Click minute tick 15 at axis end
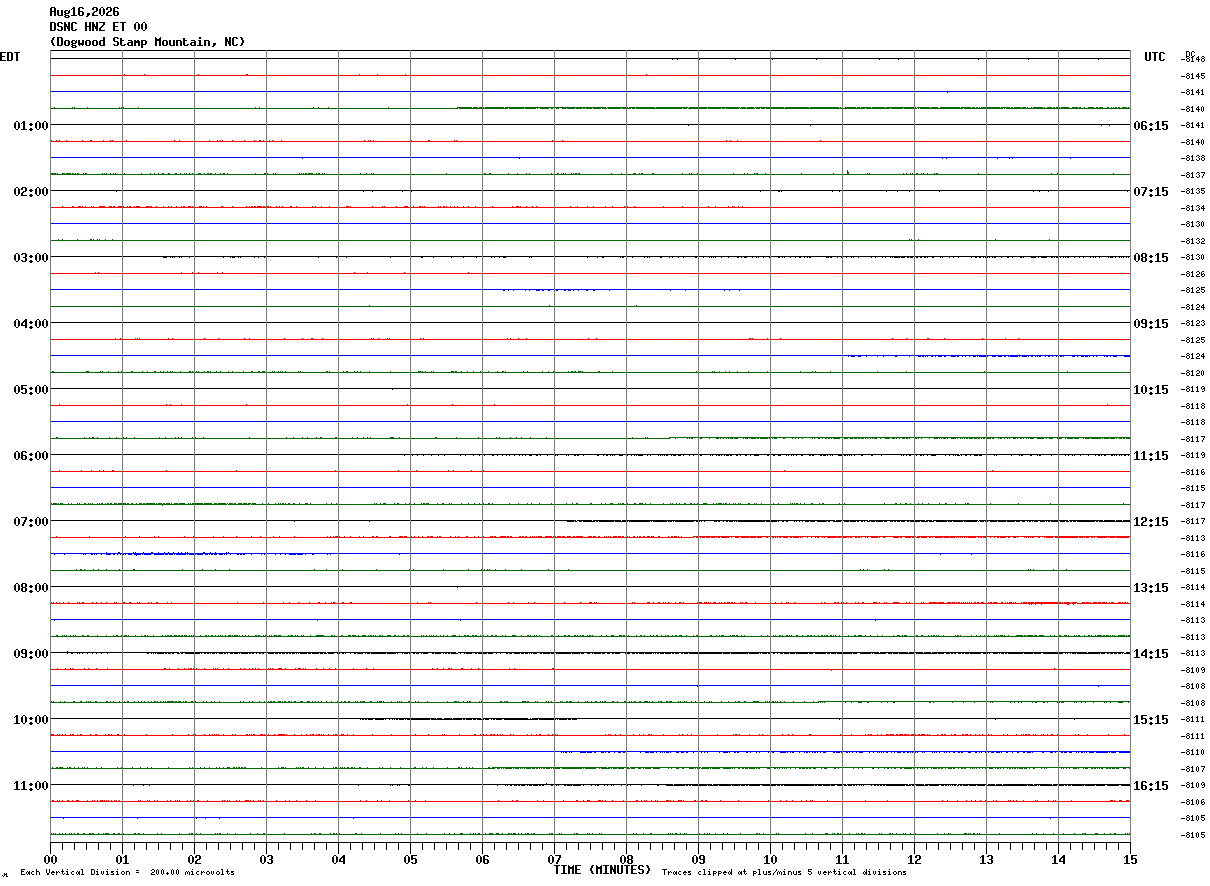This screenshot has width=1210, height=886. (1130, 859)
